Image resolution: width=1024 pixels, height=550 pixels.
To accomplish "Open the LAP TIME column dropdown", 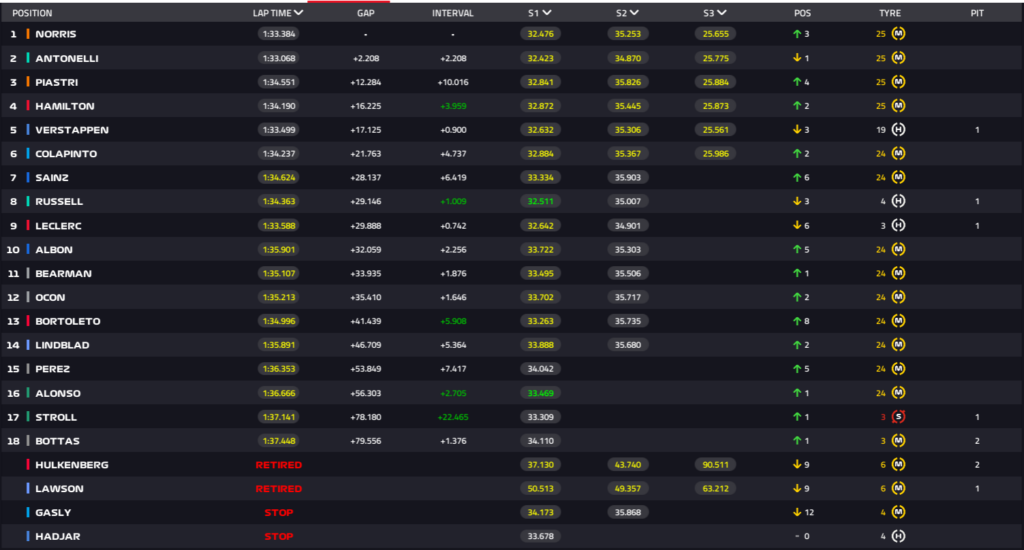I will click(298, 13).
